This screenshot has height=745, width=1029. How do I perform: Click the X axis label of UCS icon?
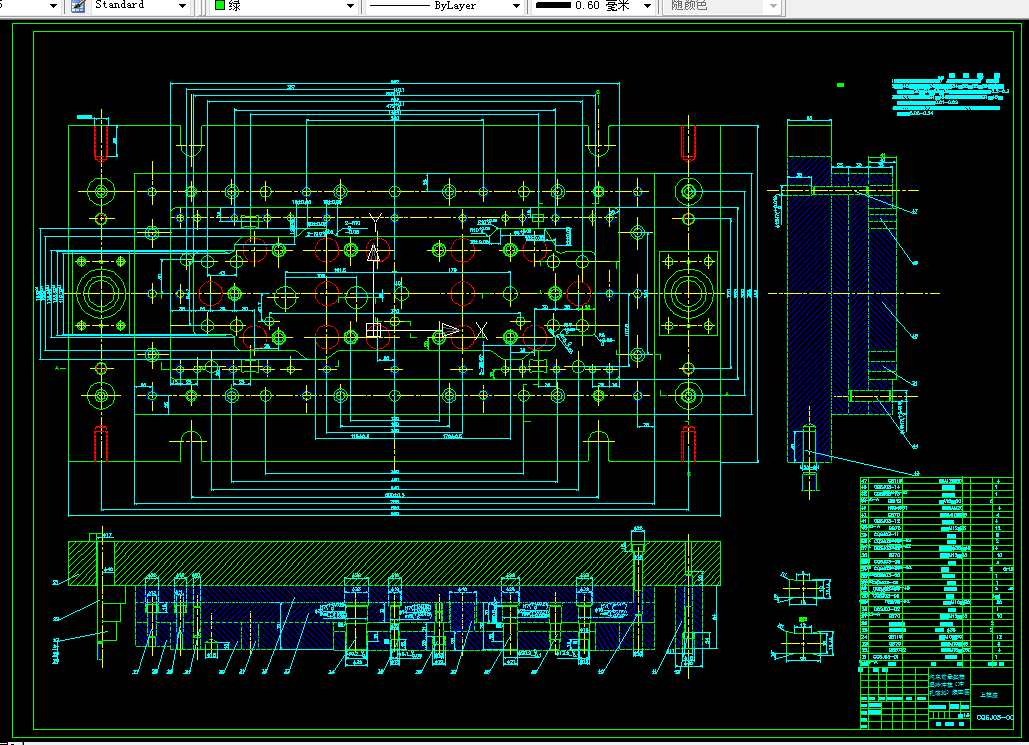click(x=482, y=330)
